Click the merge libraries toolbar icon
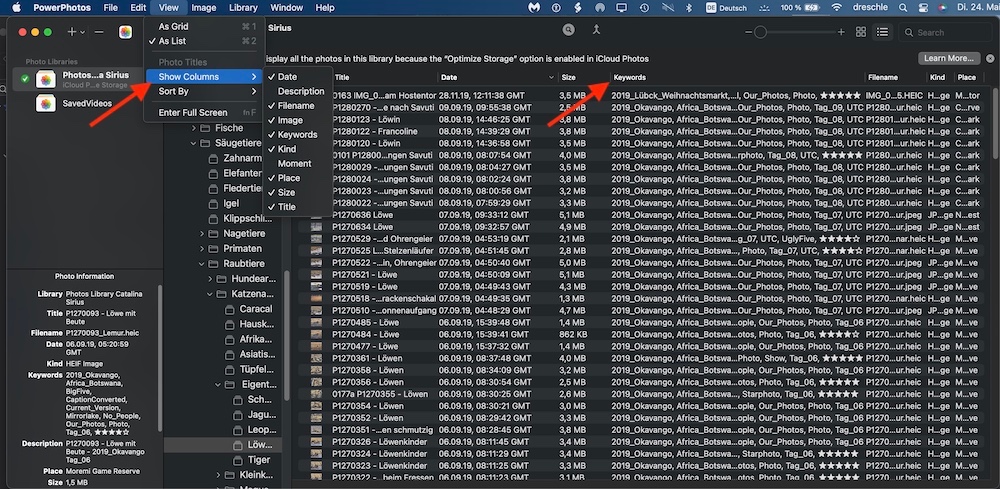The image size is (1000, 489). point(596,30)
